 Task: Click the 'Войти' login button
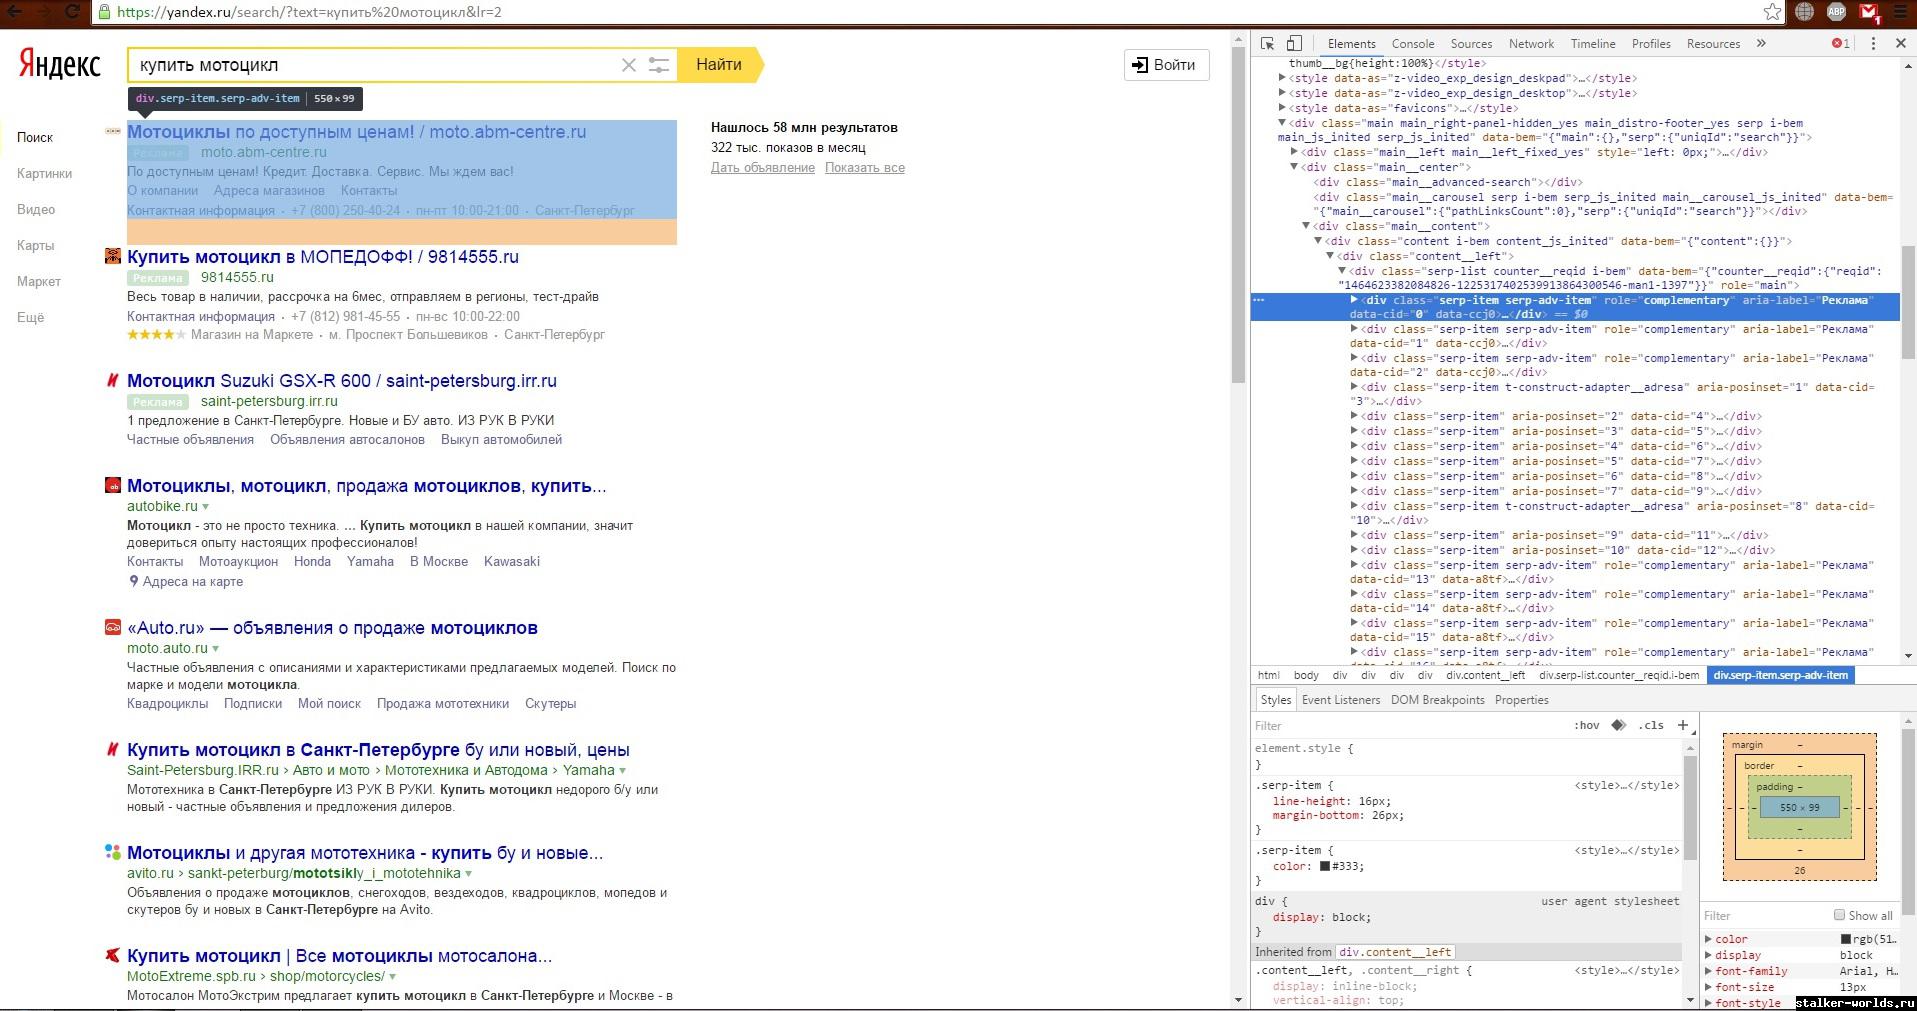pos(1166,65)
